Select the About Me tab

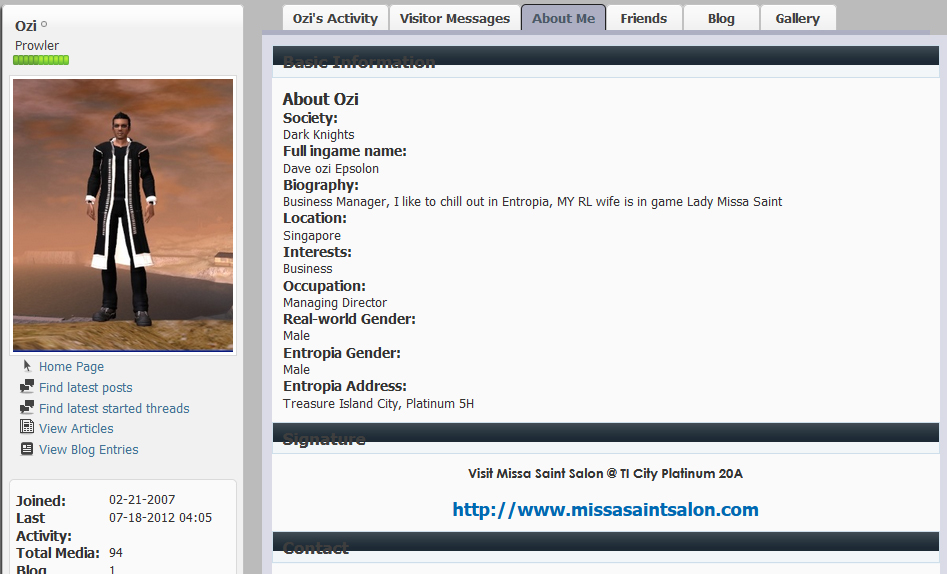coord(563,18)
